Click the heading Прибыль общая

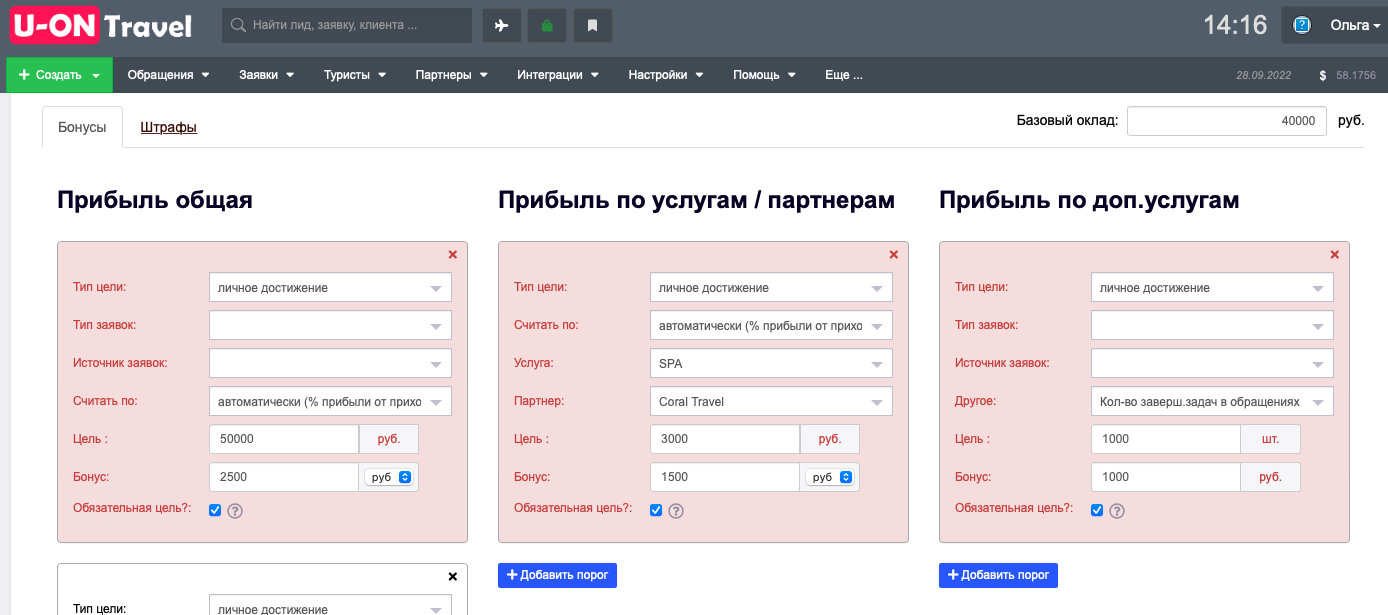[x=155, y=200]
